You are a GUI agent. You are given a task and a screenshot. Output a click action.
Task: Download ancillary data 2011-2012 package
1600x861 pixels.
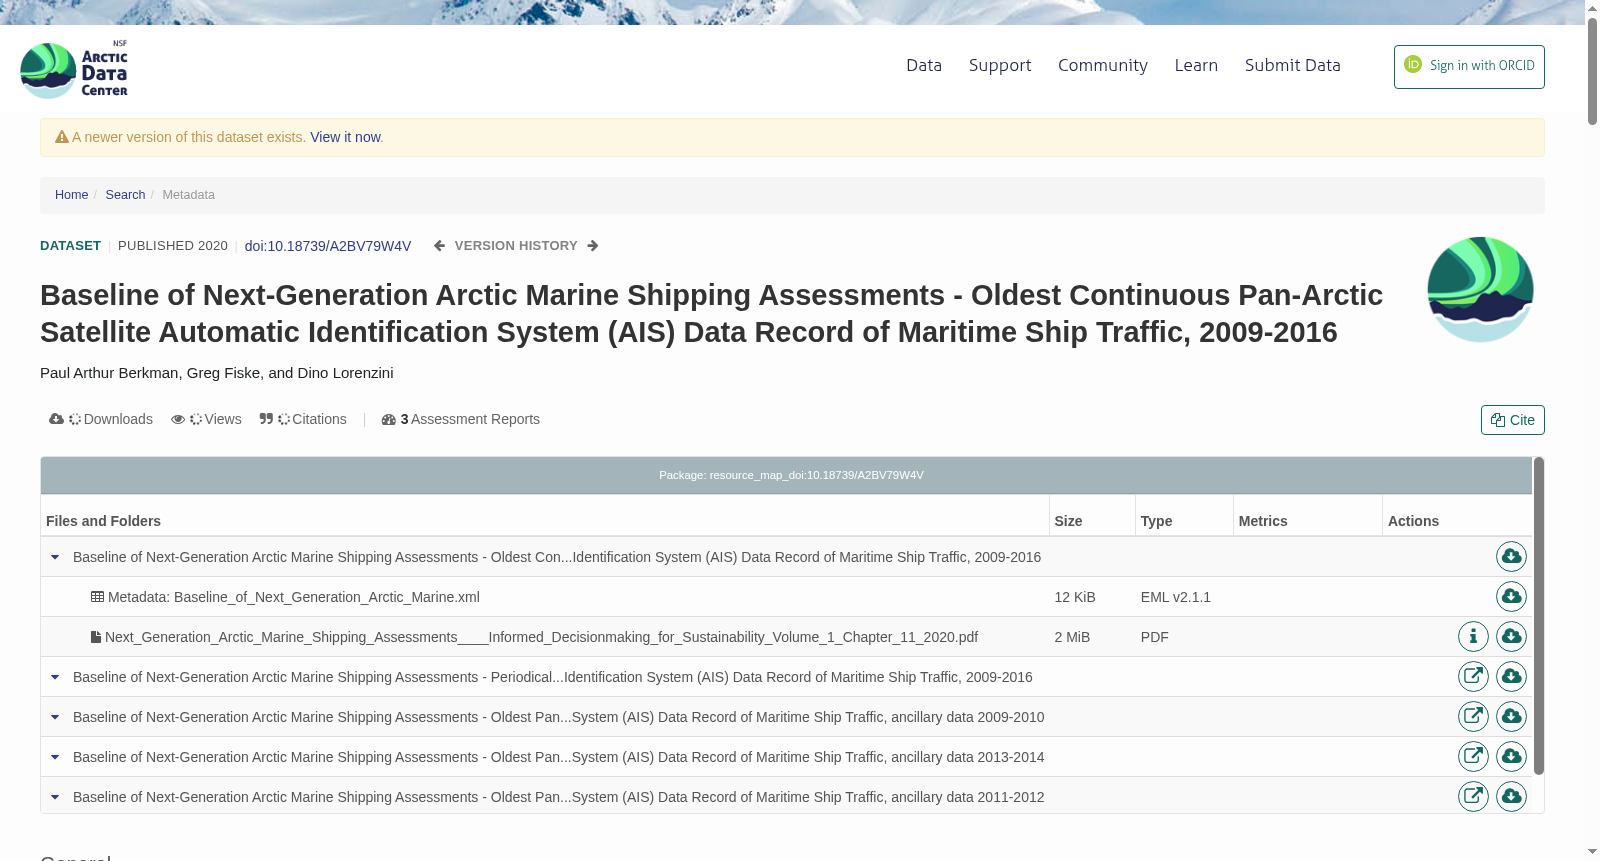(1511, 796)
